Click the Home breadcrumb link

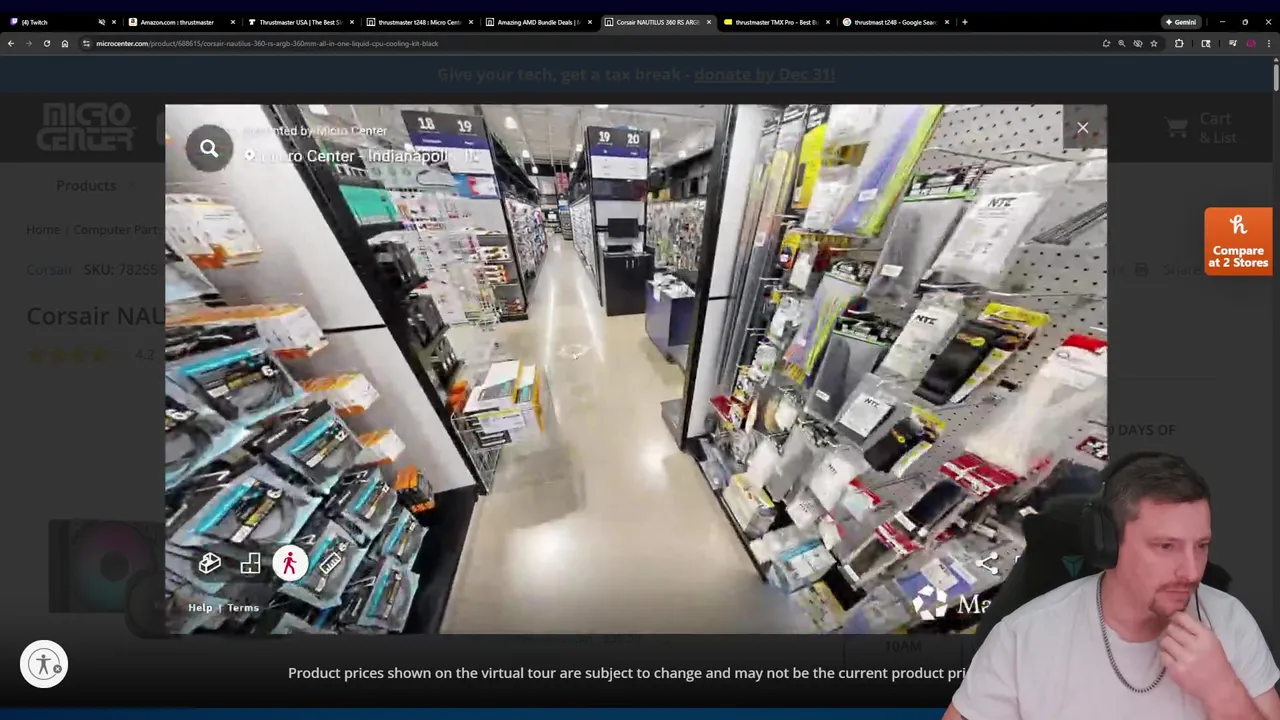tap(43, 229)
